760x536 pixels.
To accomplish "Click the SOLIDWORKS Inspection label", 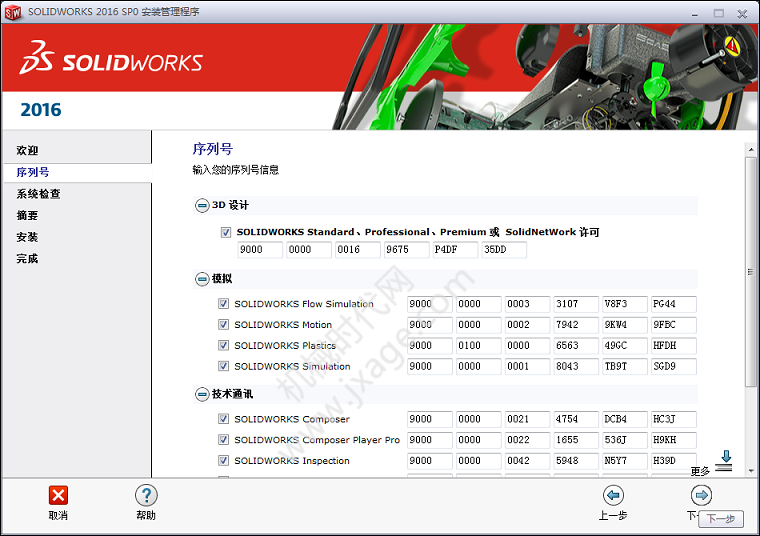I will pyautogui.click(x=292, y=461).
